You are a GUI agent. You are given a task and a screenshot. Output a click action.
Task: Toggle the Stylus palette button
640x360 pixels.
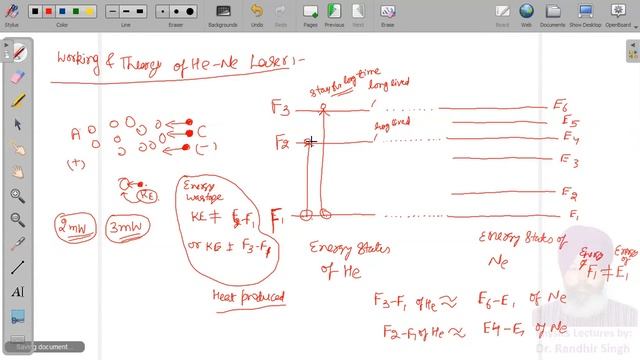[11, 15]
